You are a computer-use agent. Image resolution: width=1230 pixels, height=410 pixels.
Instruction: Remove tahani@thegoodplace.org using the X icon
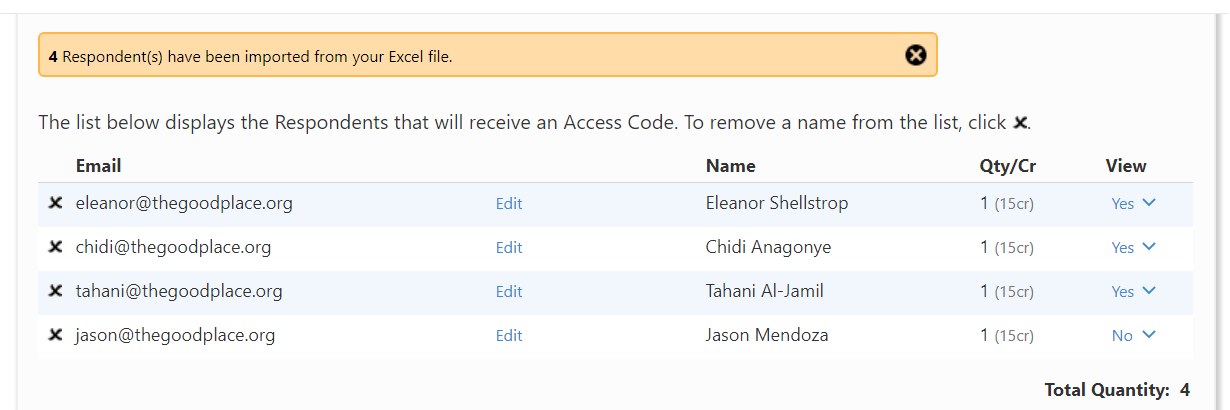[x=56, y=292]
